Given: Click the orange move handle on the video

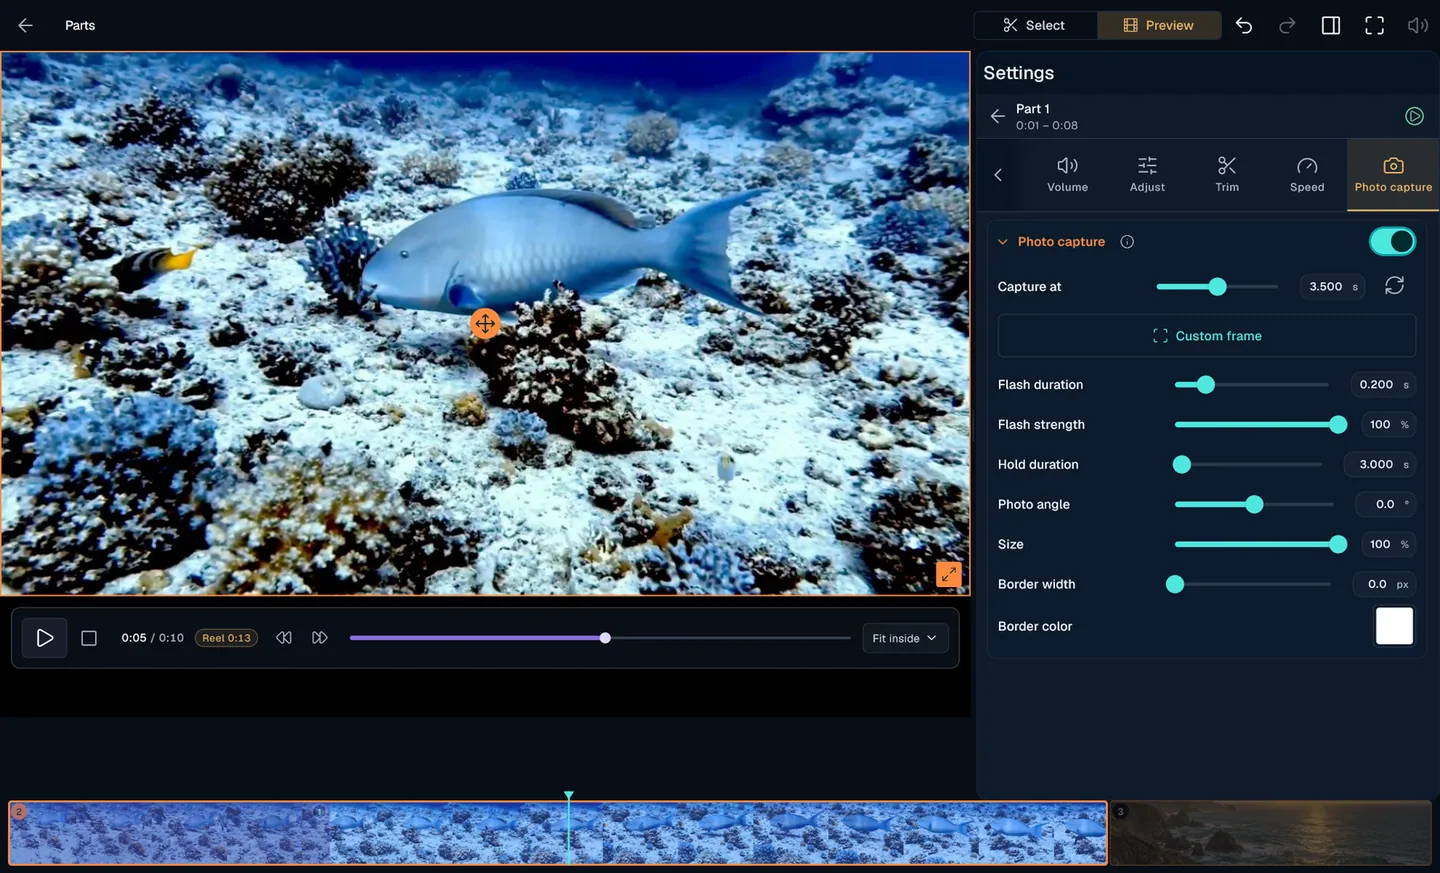Looking at the screenshot, I should pyautogui.click(x=485, y=324).
